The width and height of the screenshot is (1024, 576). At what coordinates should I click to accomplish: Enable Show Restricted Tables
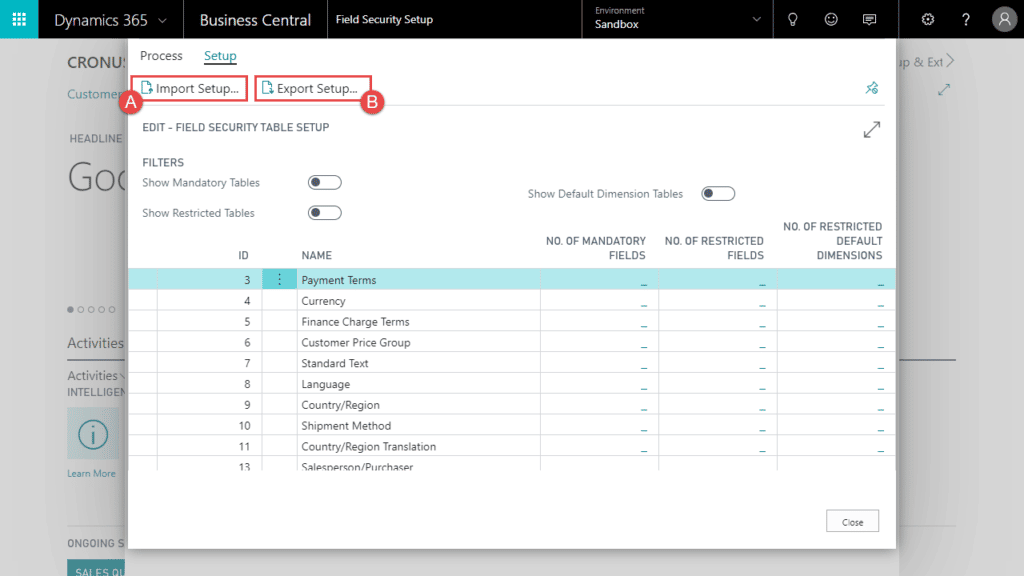(x=324, y=213)
